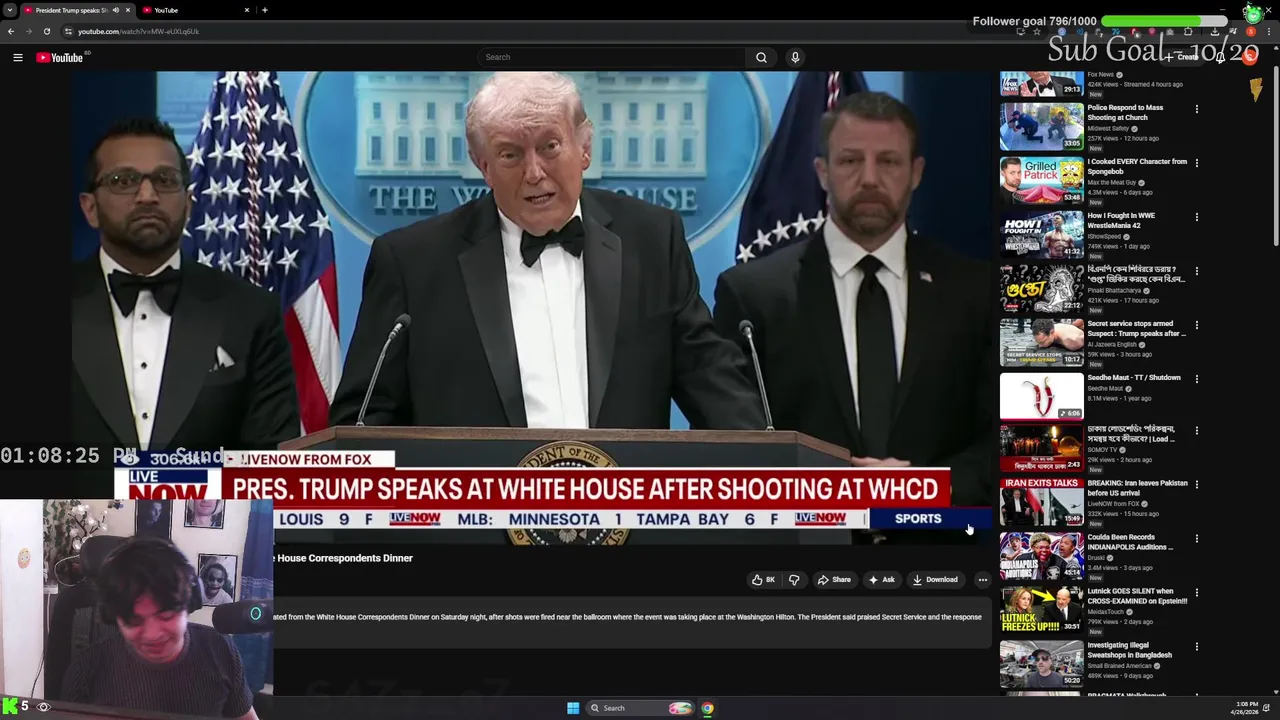Click the Download button
The height and width of the screenshot is (720, 1280).
pyautogui.click(x=935, y=580)
